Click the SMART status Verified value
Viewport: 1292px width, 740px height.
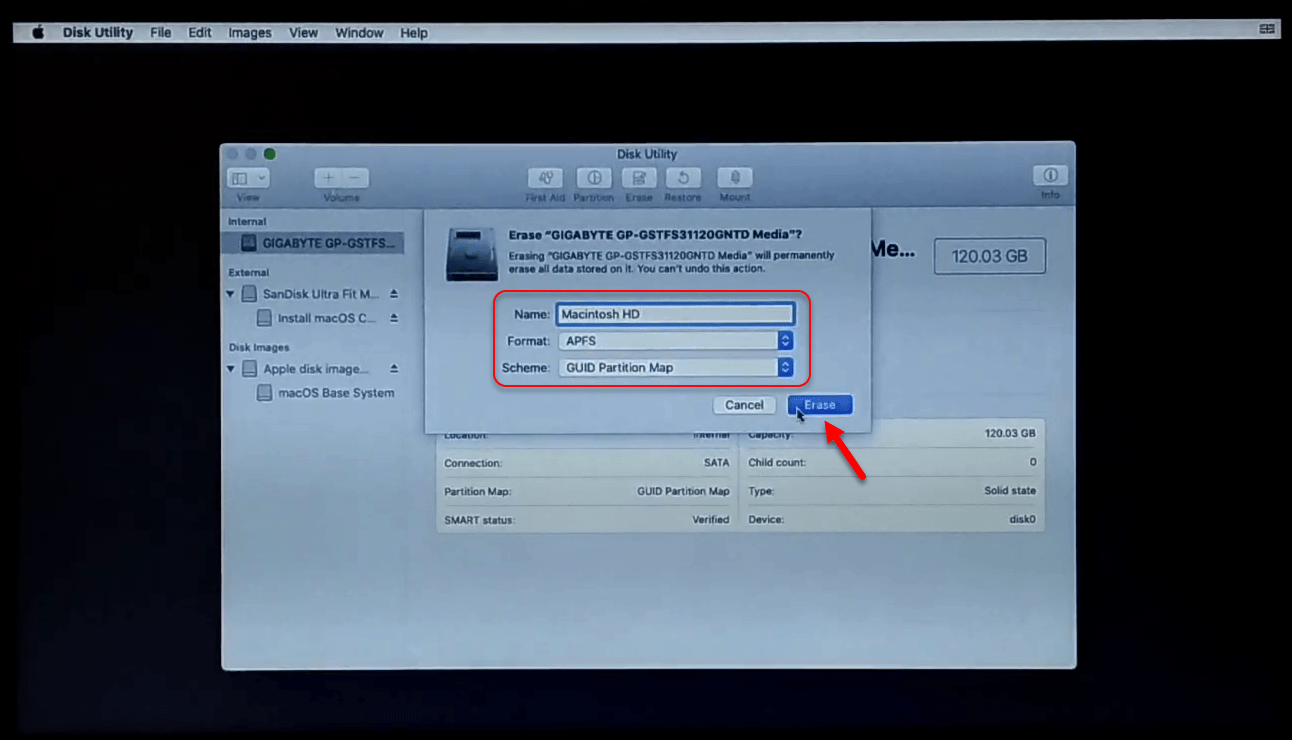710,520
